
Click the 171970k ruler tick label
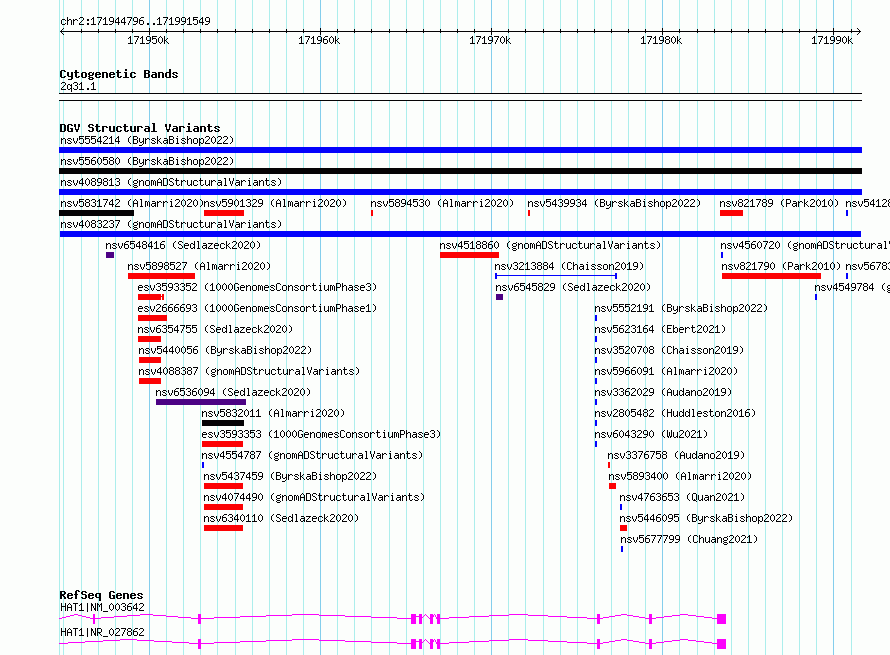tap(490, 40)
